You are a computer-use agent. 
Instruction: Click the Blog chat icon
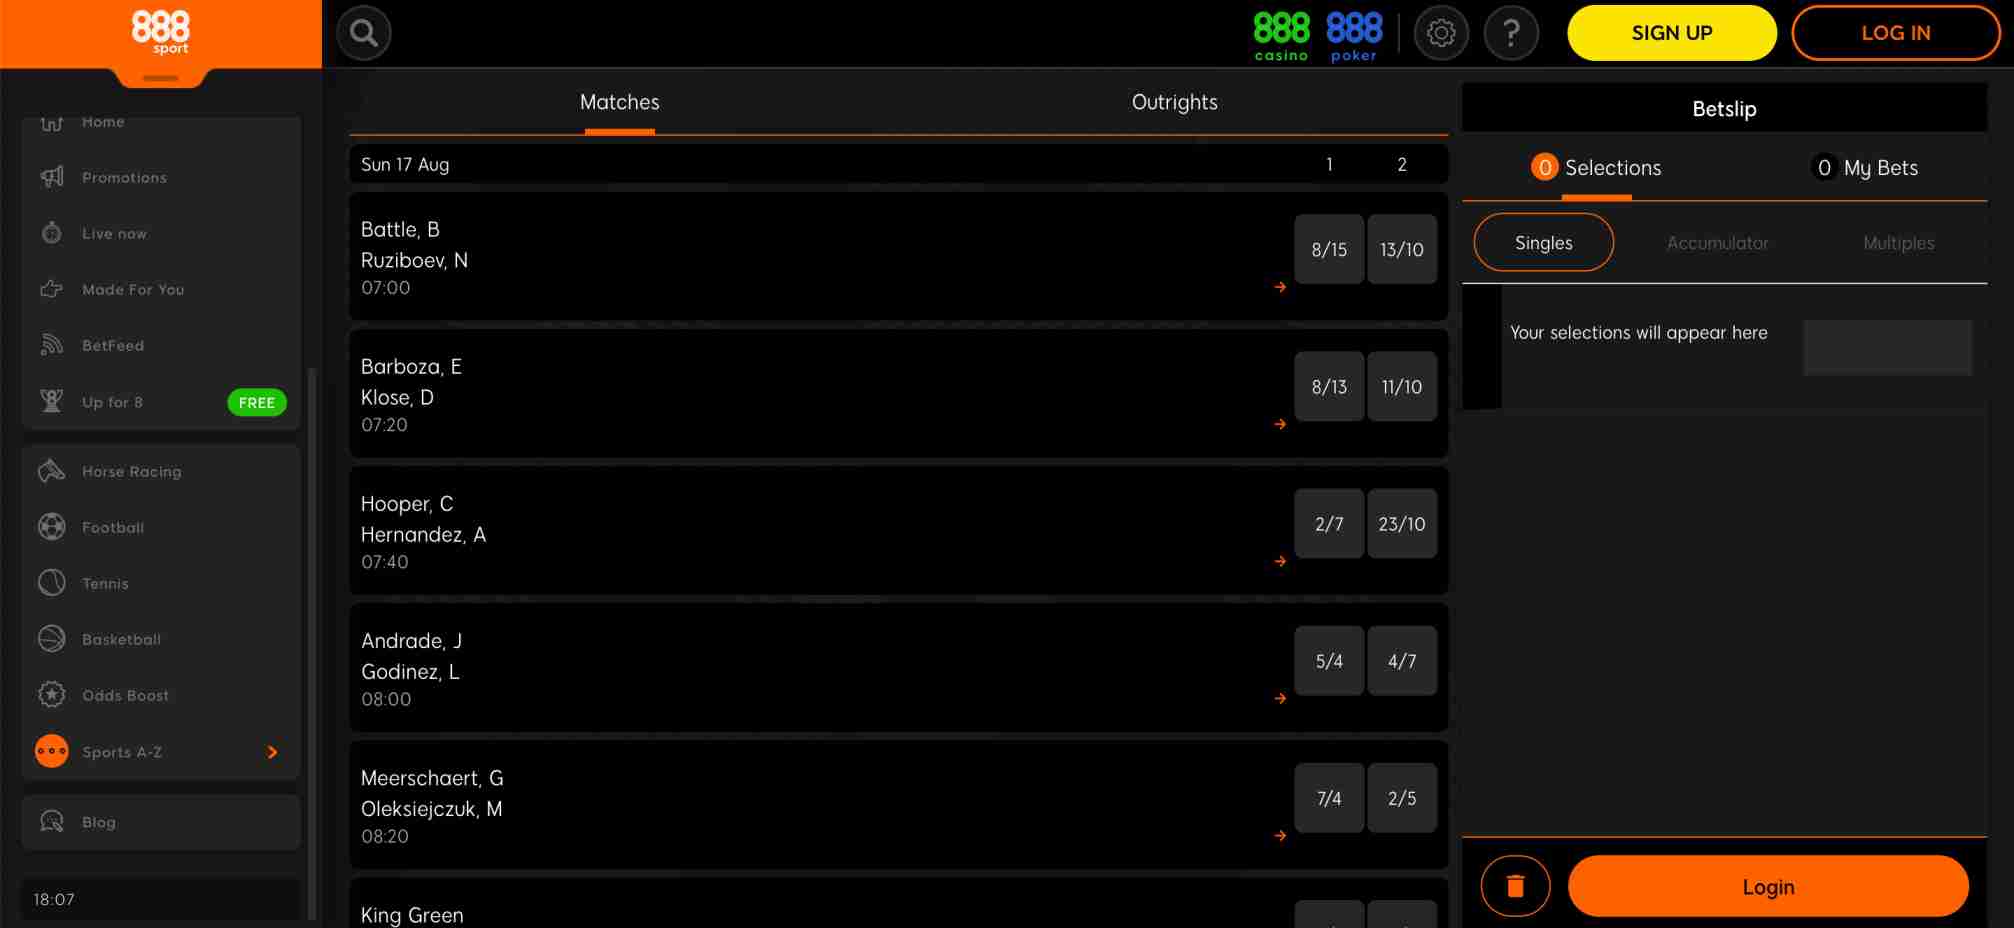pos(52,822)
